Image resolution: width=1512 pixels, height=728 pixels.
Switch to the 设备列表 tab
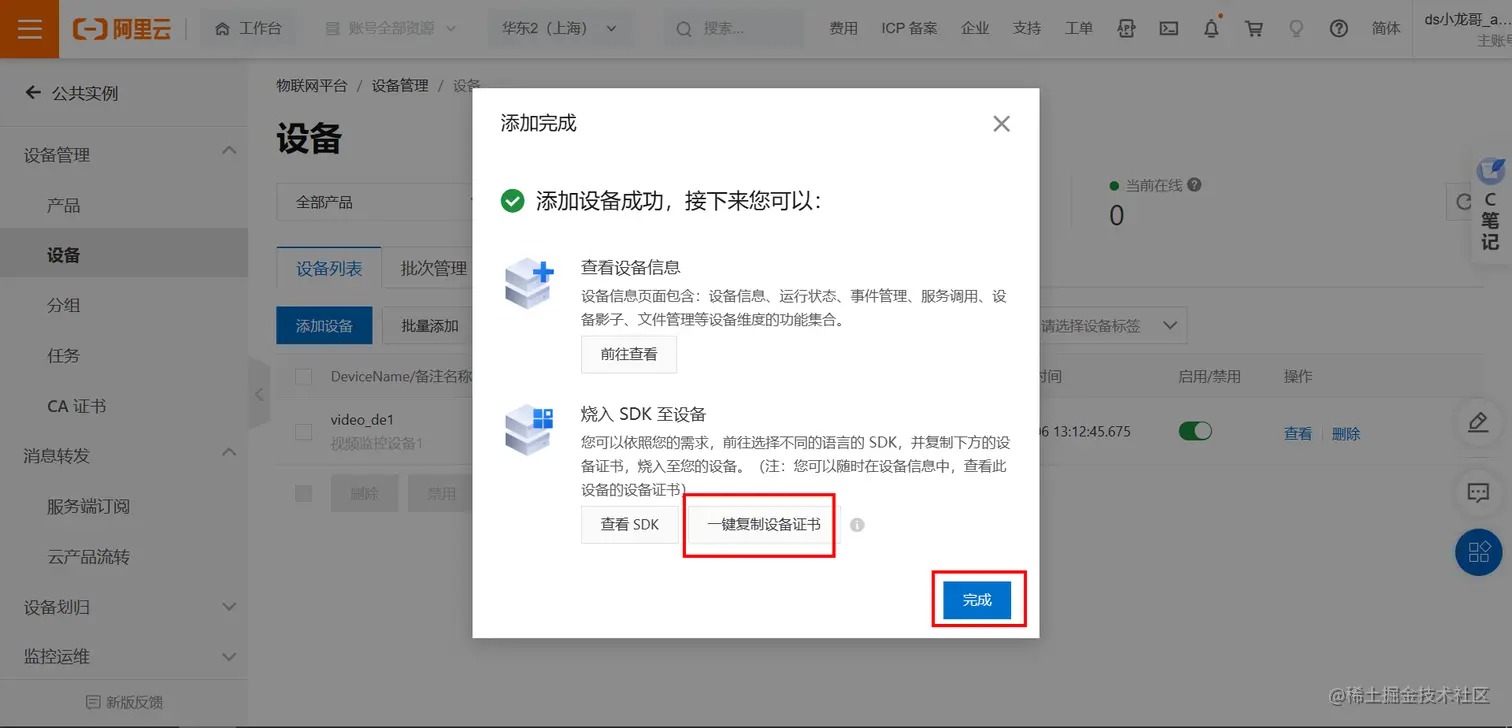click(329, 268)
